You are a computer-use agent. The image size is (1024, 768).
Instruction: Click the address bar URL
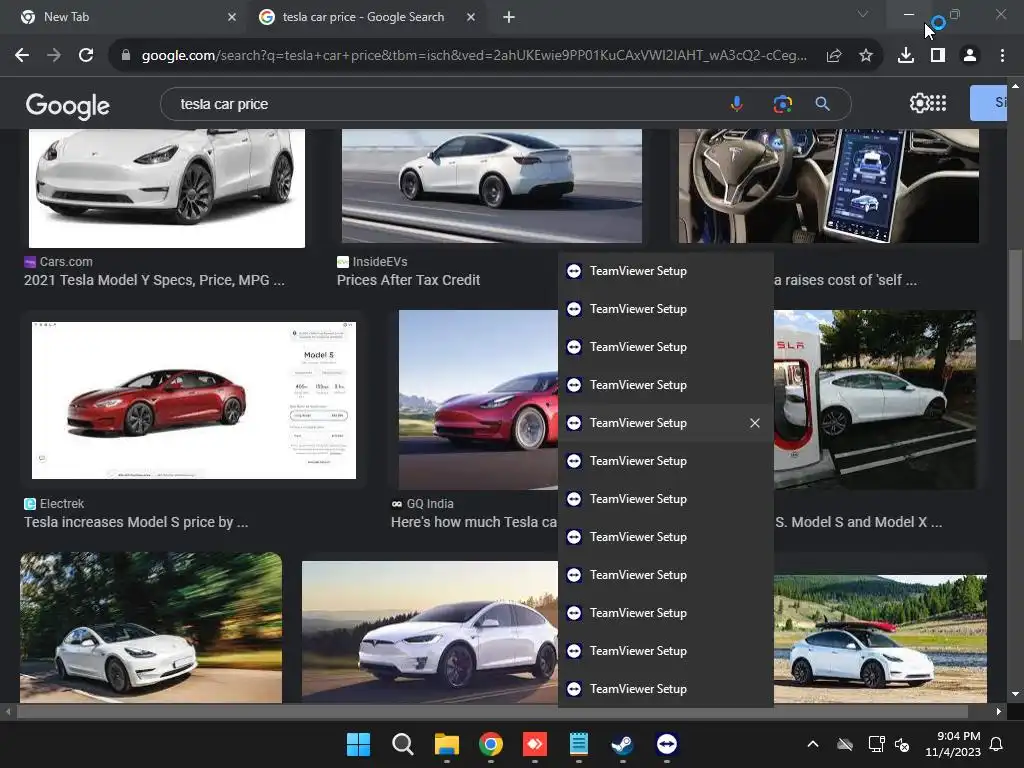pyautogui.click(x=474, y=56)
